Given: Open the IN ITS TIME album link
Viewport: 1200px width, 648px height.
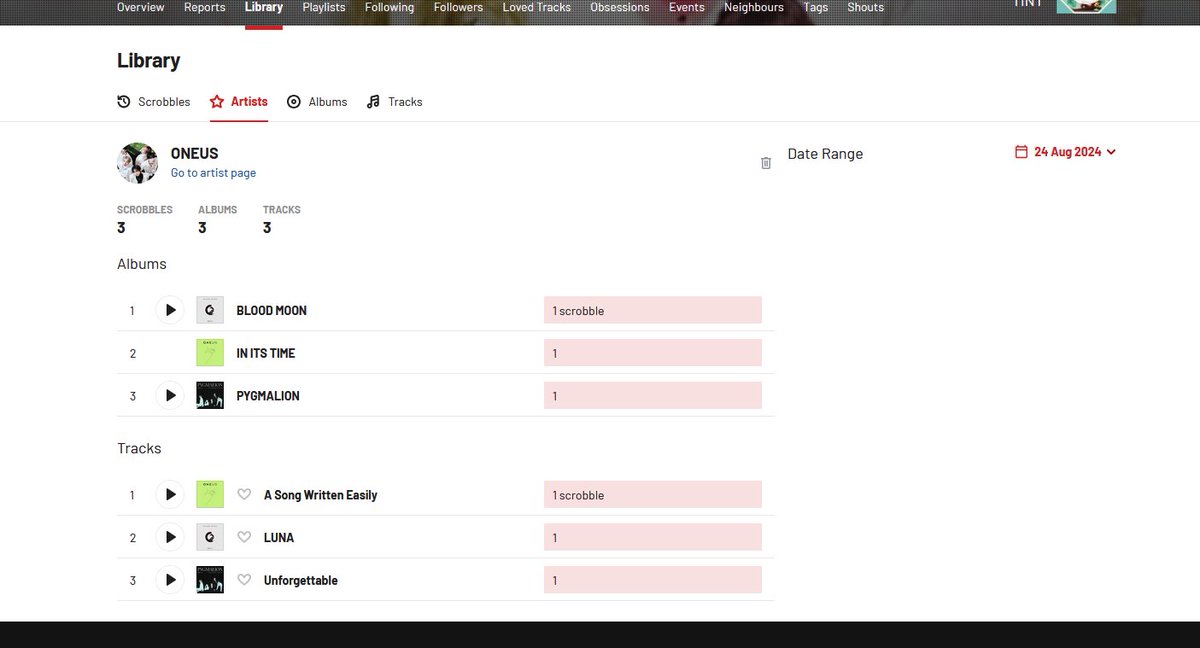Looking at the screenshot, I should point(266,353).
